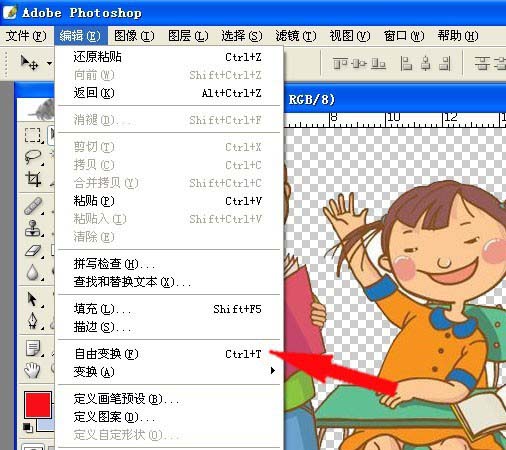Open the 视图(V) menu
506x450 pixels.
[x=350, y=36]
